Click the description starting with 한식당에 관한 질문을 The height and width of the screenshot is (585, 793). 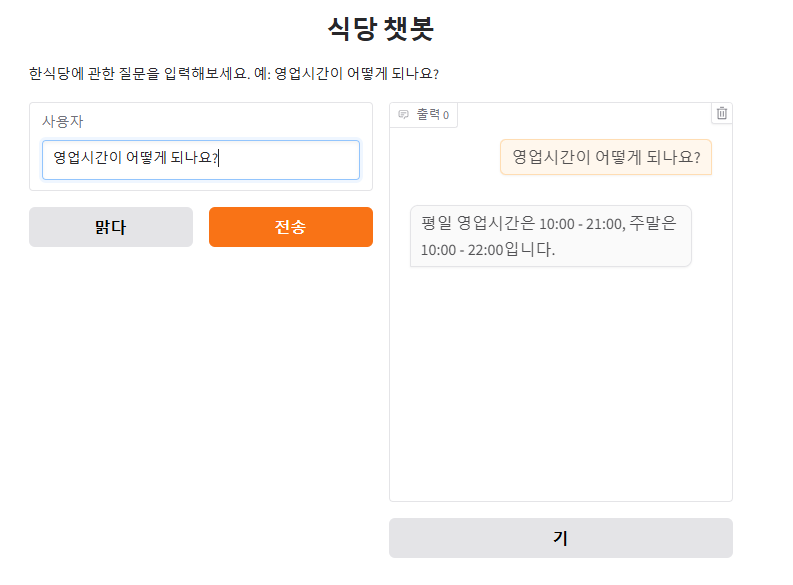(x=234, y=74)
